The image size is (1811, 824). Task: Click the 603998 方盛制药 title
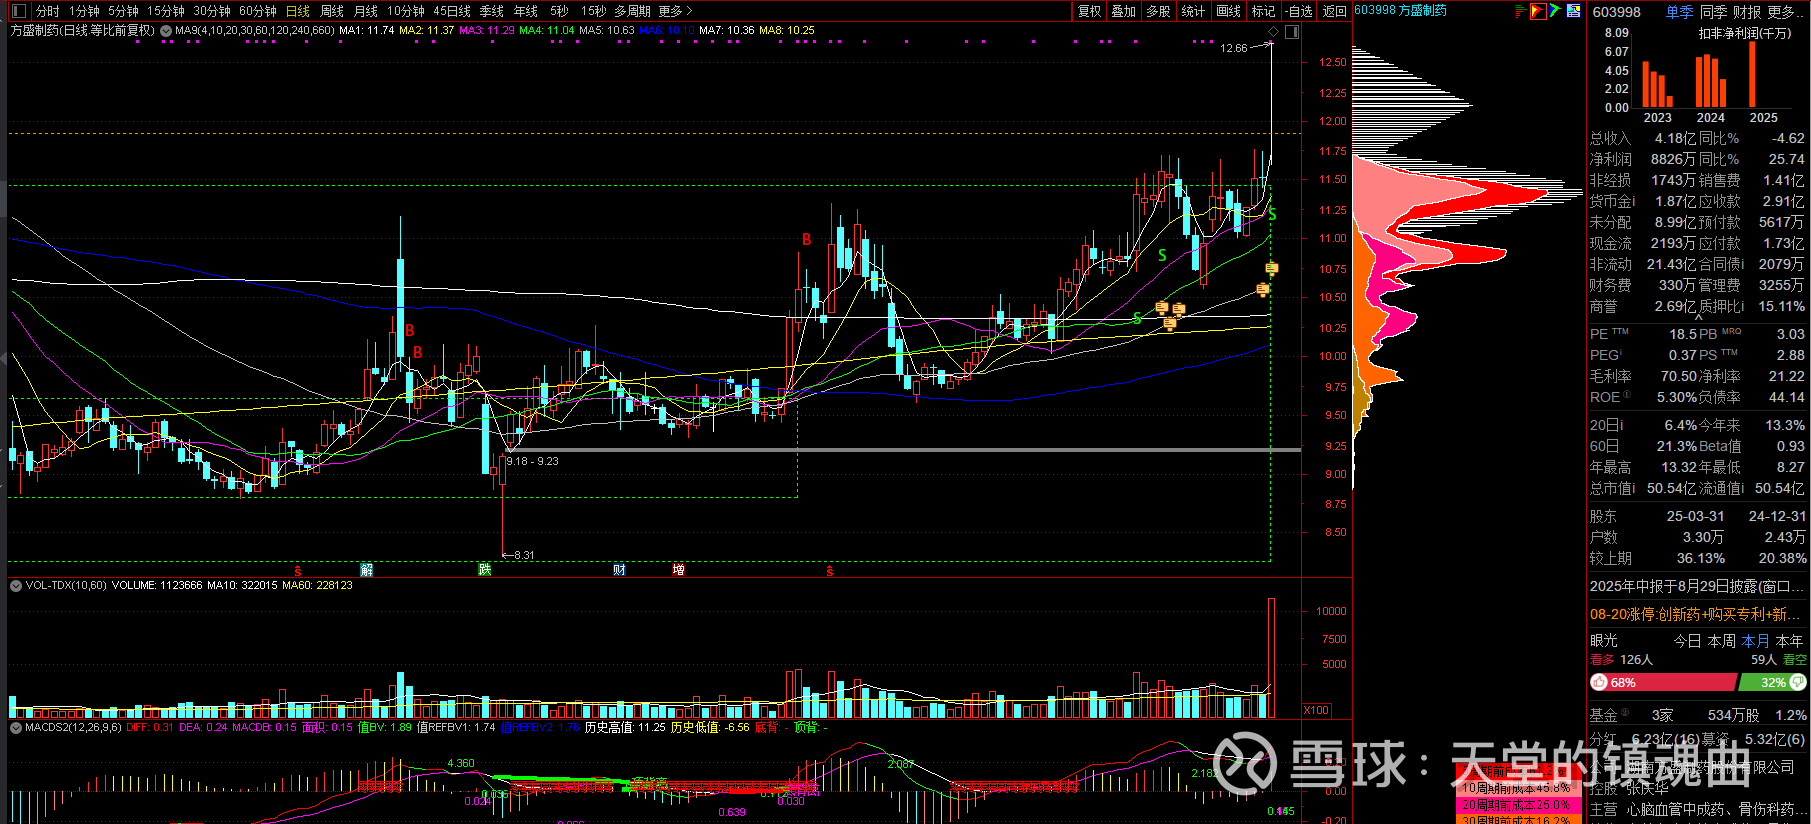point(1400,10)
